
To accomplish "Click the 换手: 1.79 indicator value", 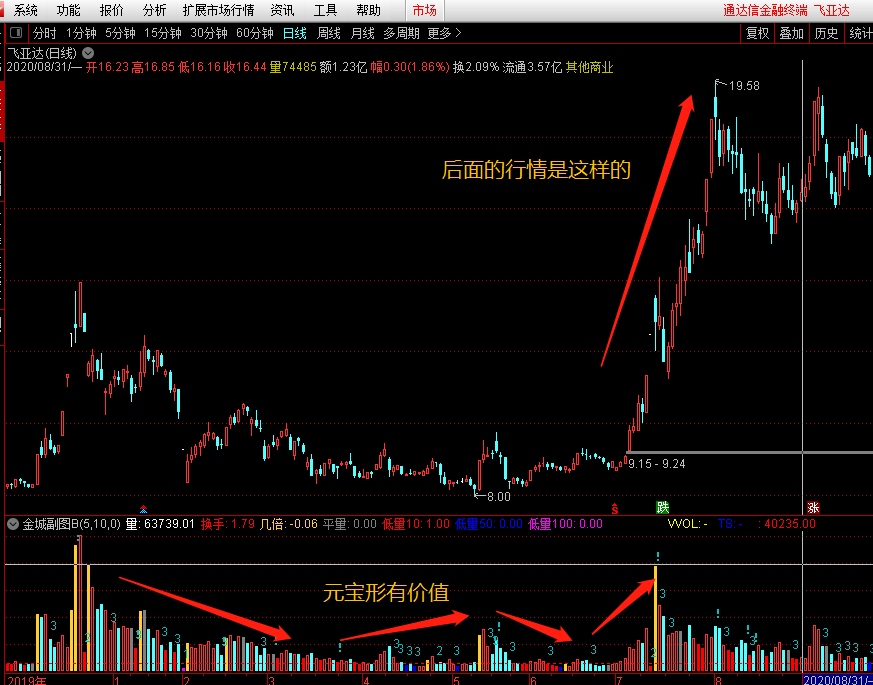I will point(228,523).
